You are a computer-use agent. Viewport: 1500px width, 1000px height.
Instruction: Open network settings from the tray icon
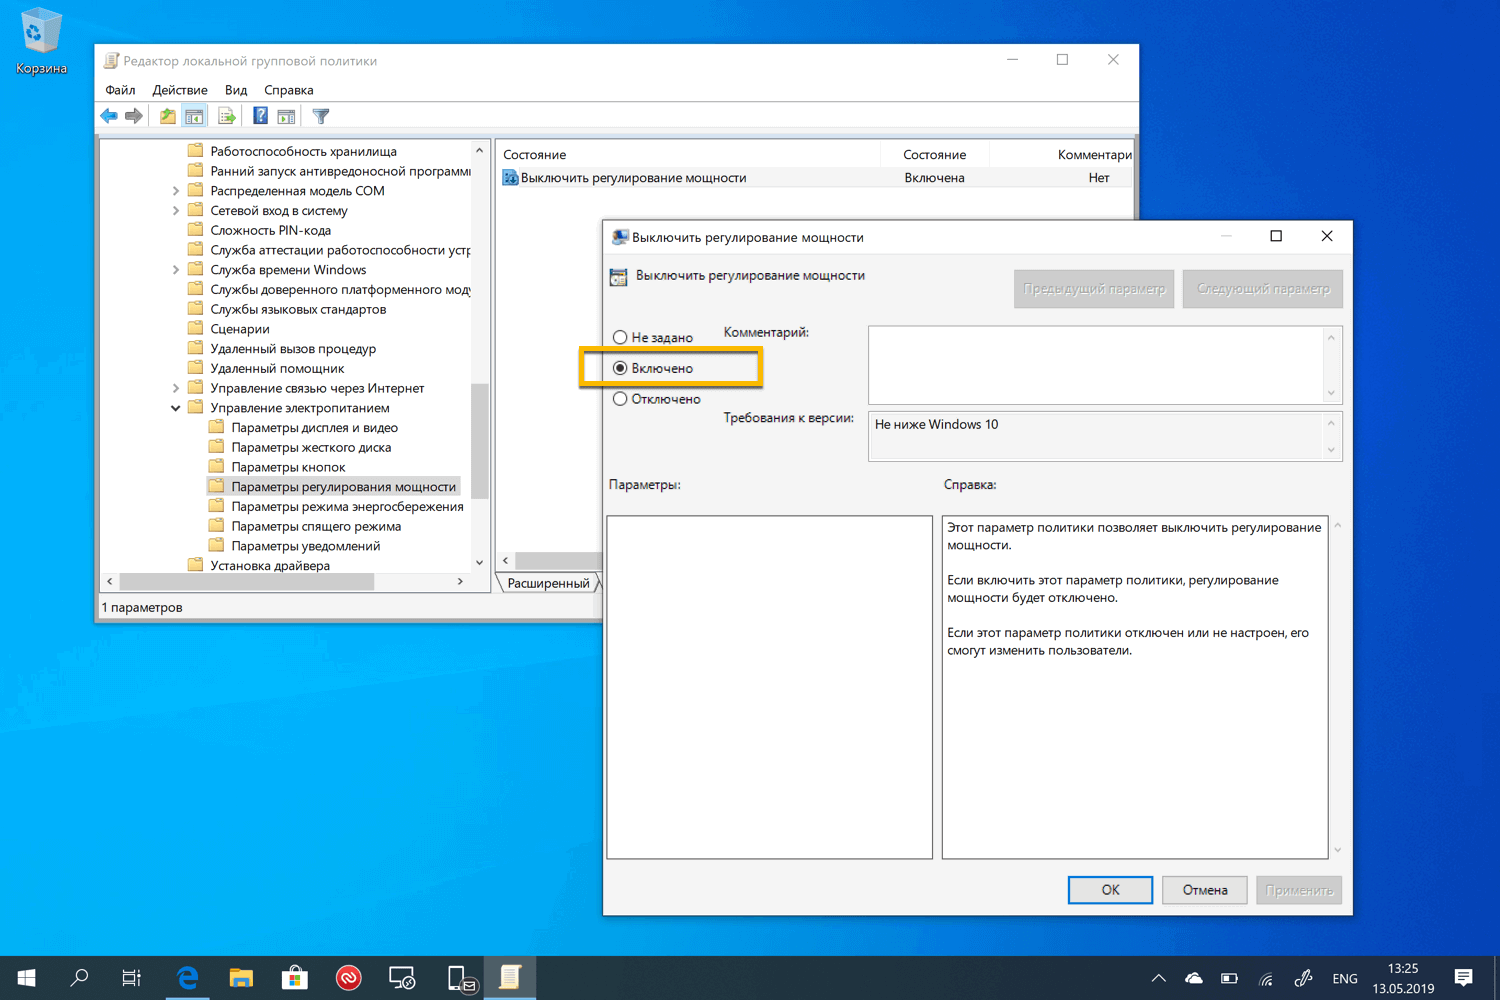pyautogui.click(x=1266, y=978)
